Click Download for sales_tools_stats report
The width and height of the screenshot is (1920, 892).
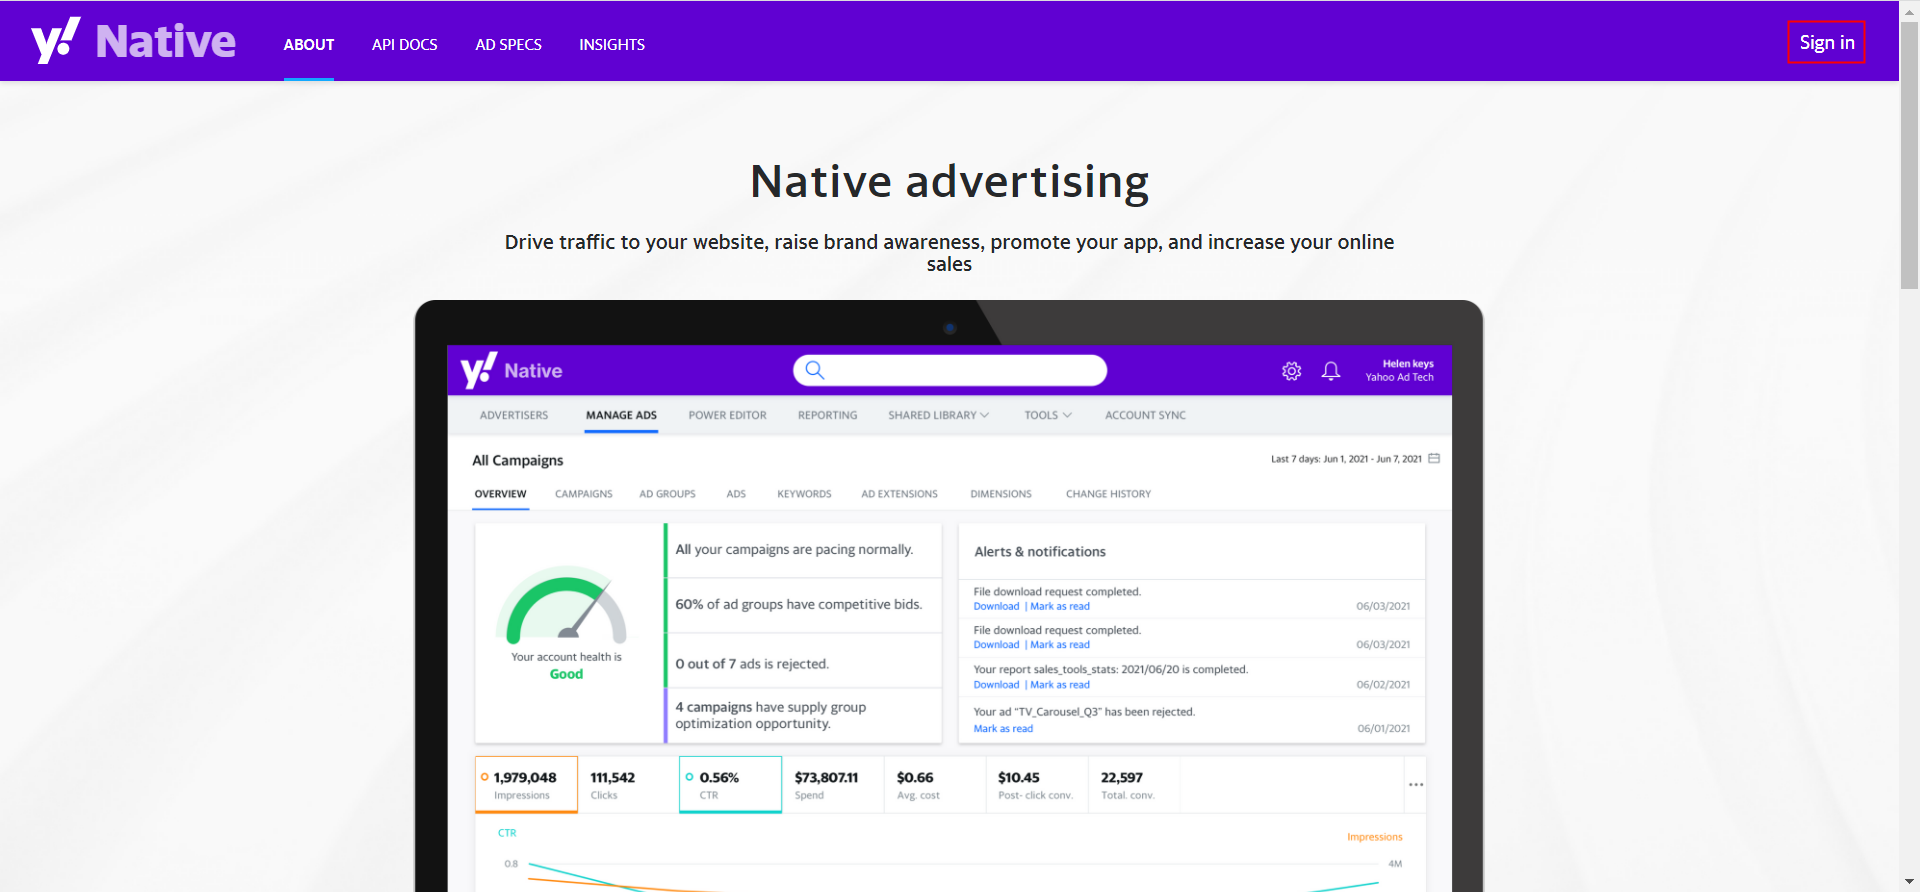[996, 685]
